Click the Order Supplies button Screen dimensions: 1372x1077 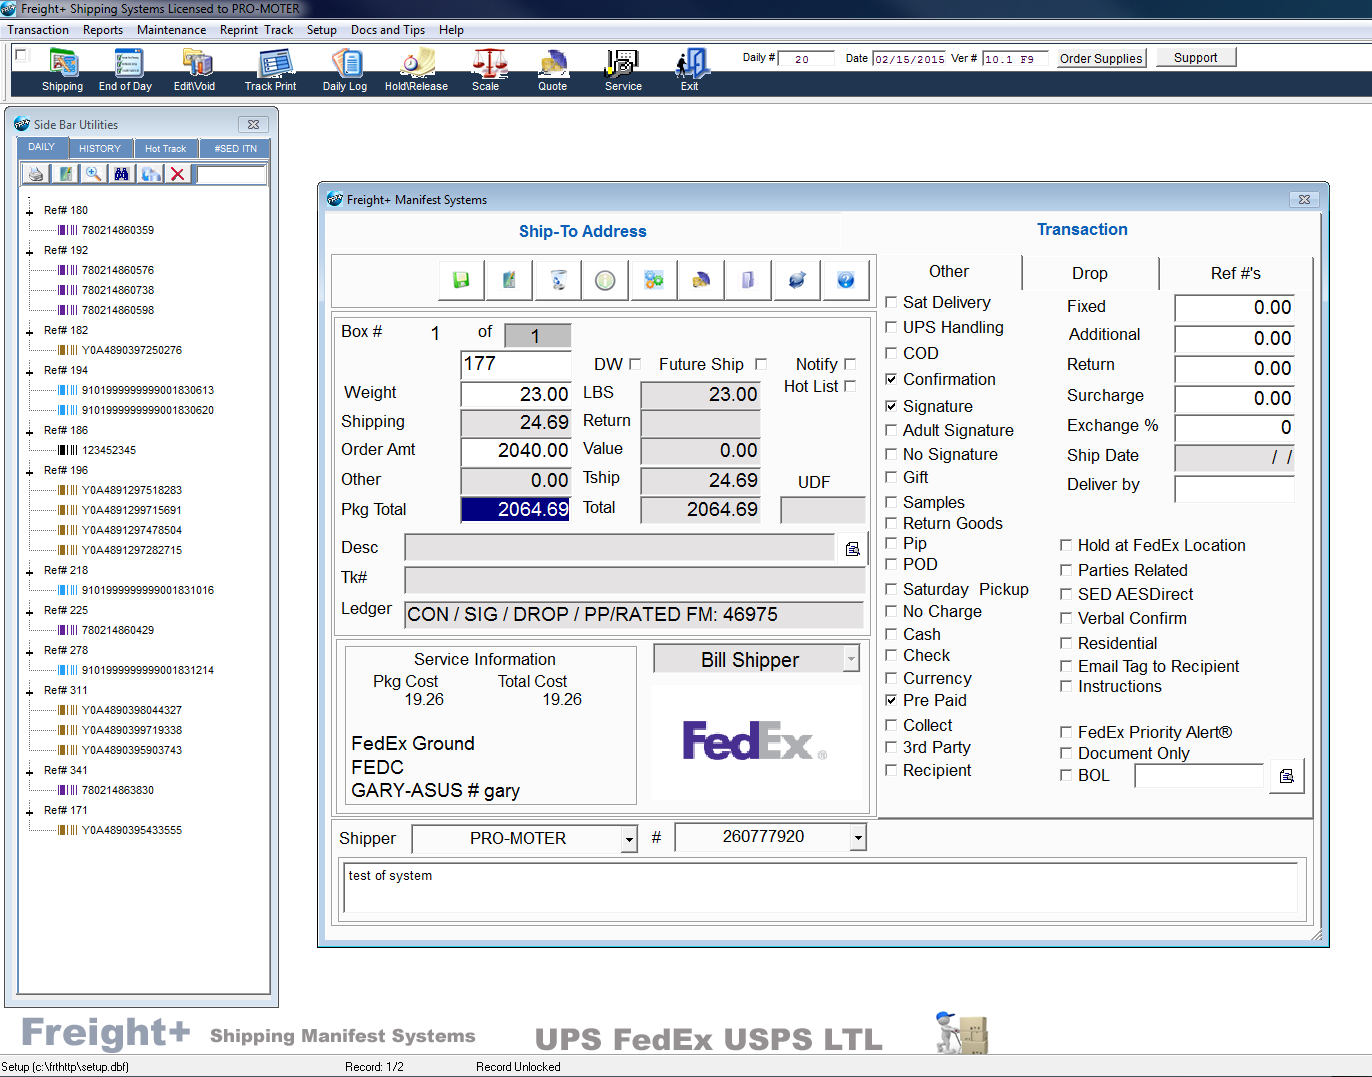tap(1101, 58)
